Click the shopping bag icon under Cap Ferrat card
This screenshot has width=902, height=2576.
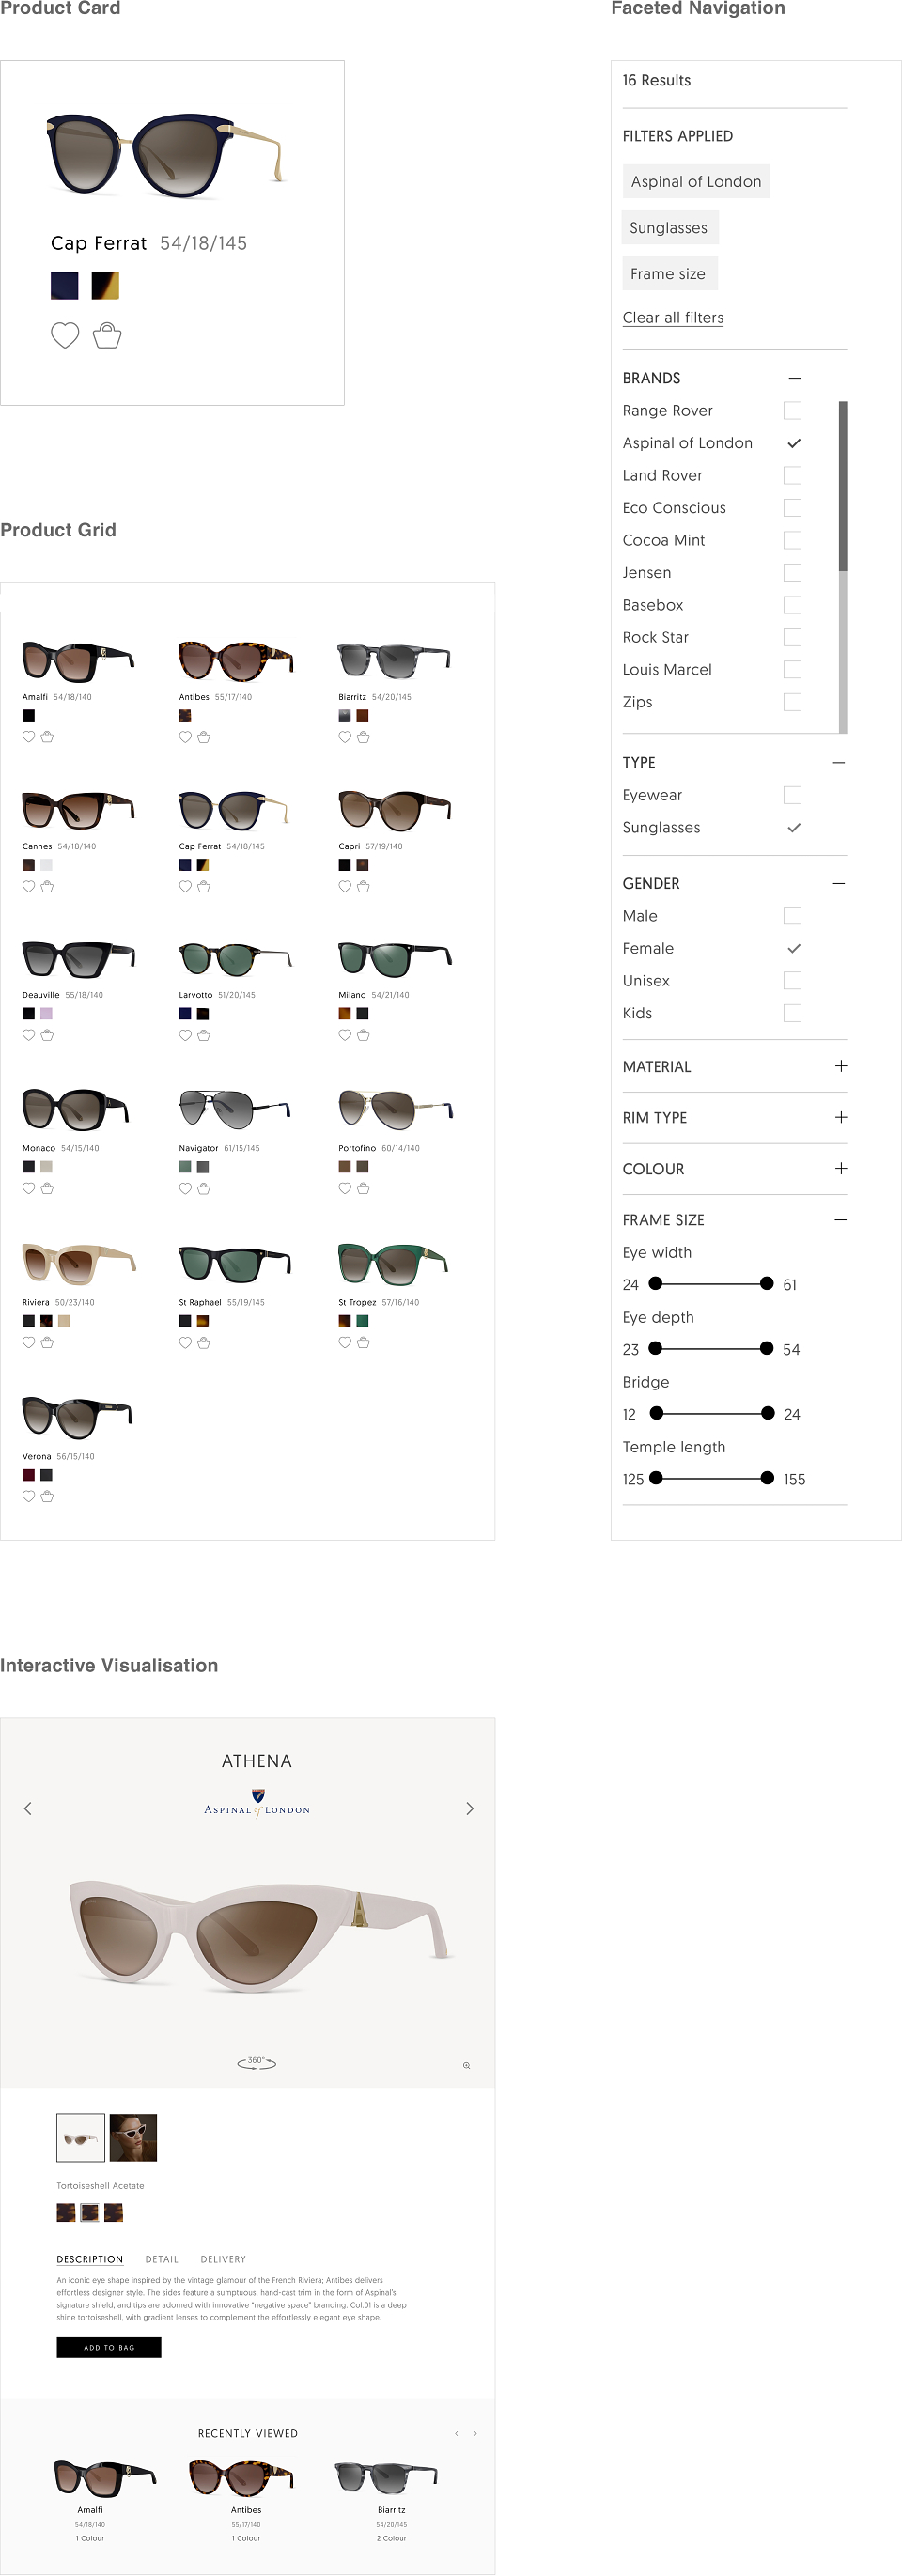click(x=107, y=335)
